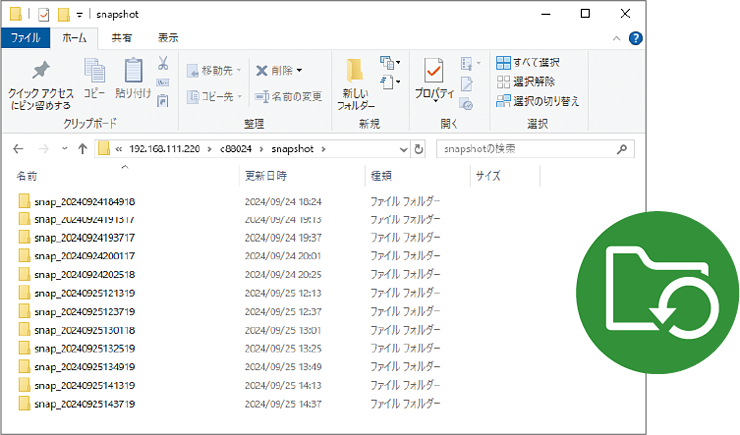Click the search magnifier icon

[622, 149]
